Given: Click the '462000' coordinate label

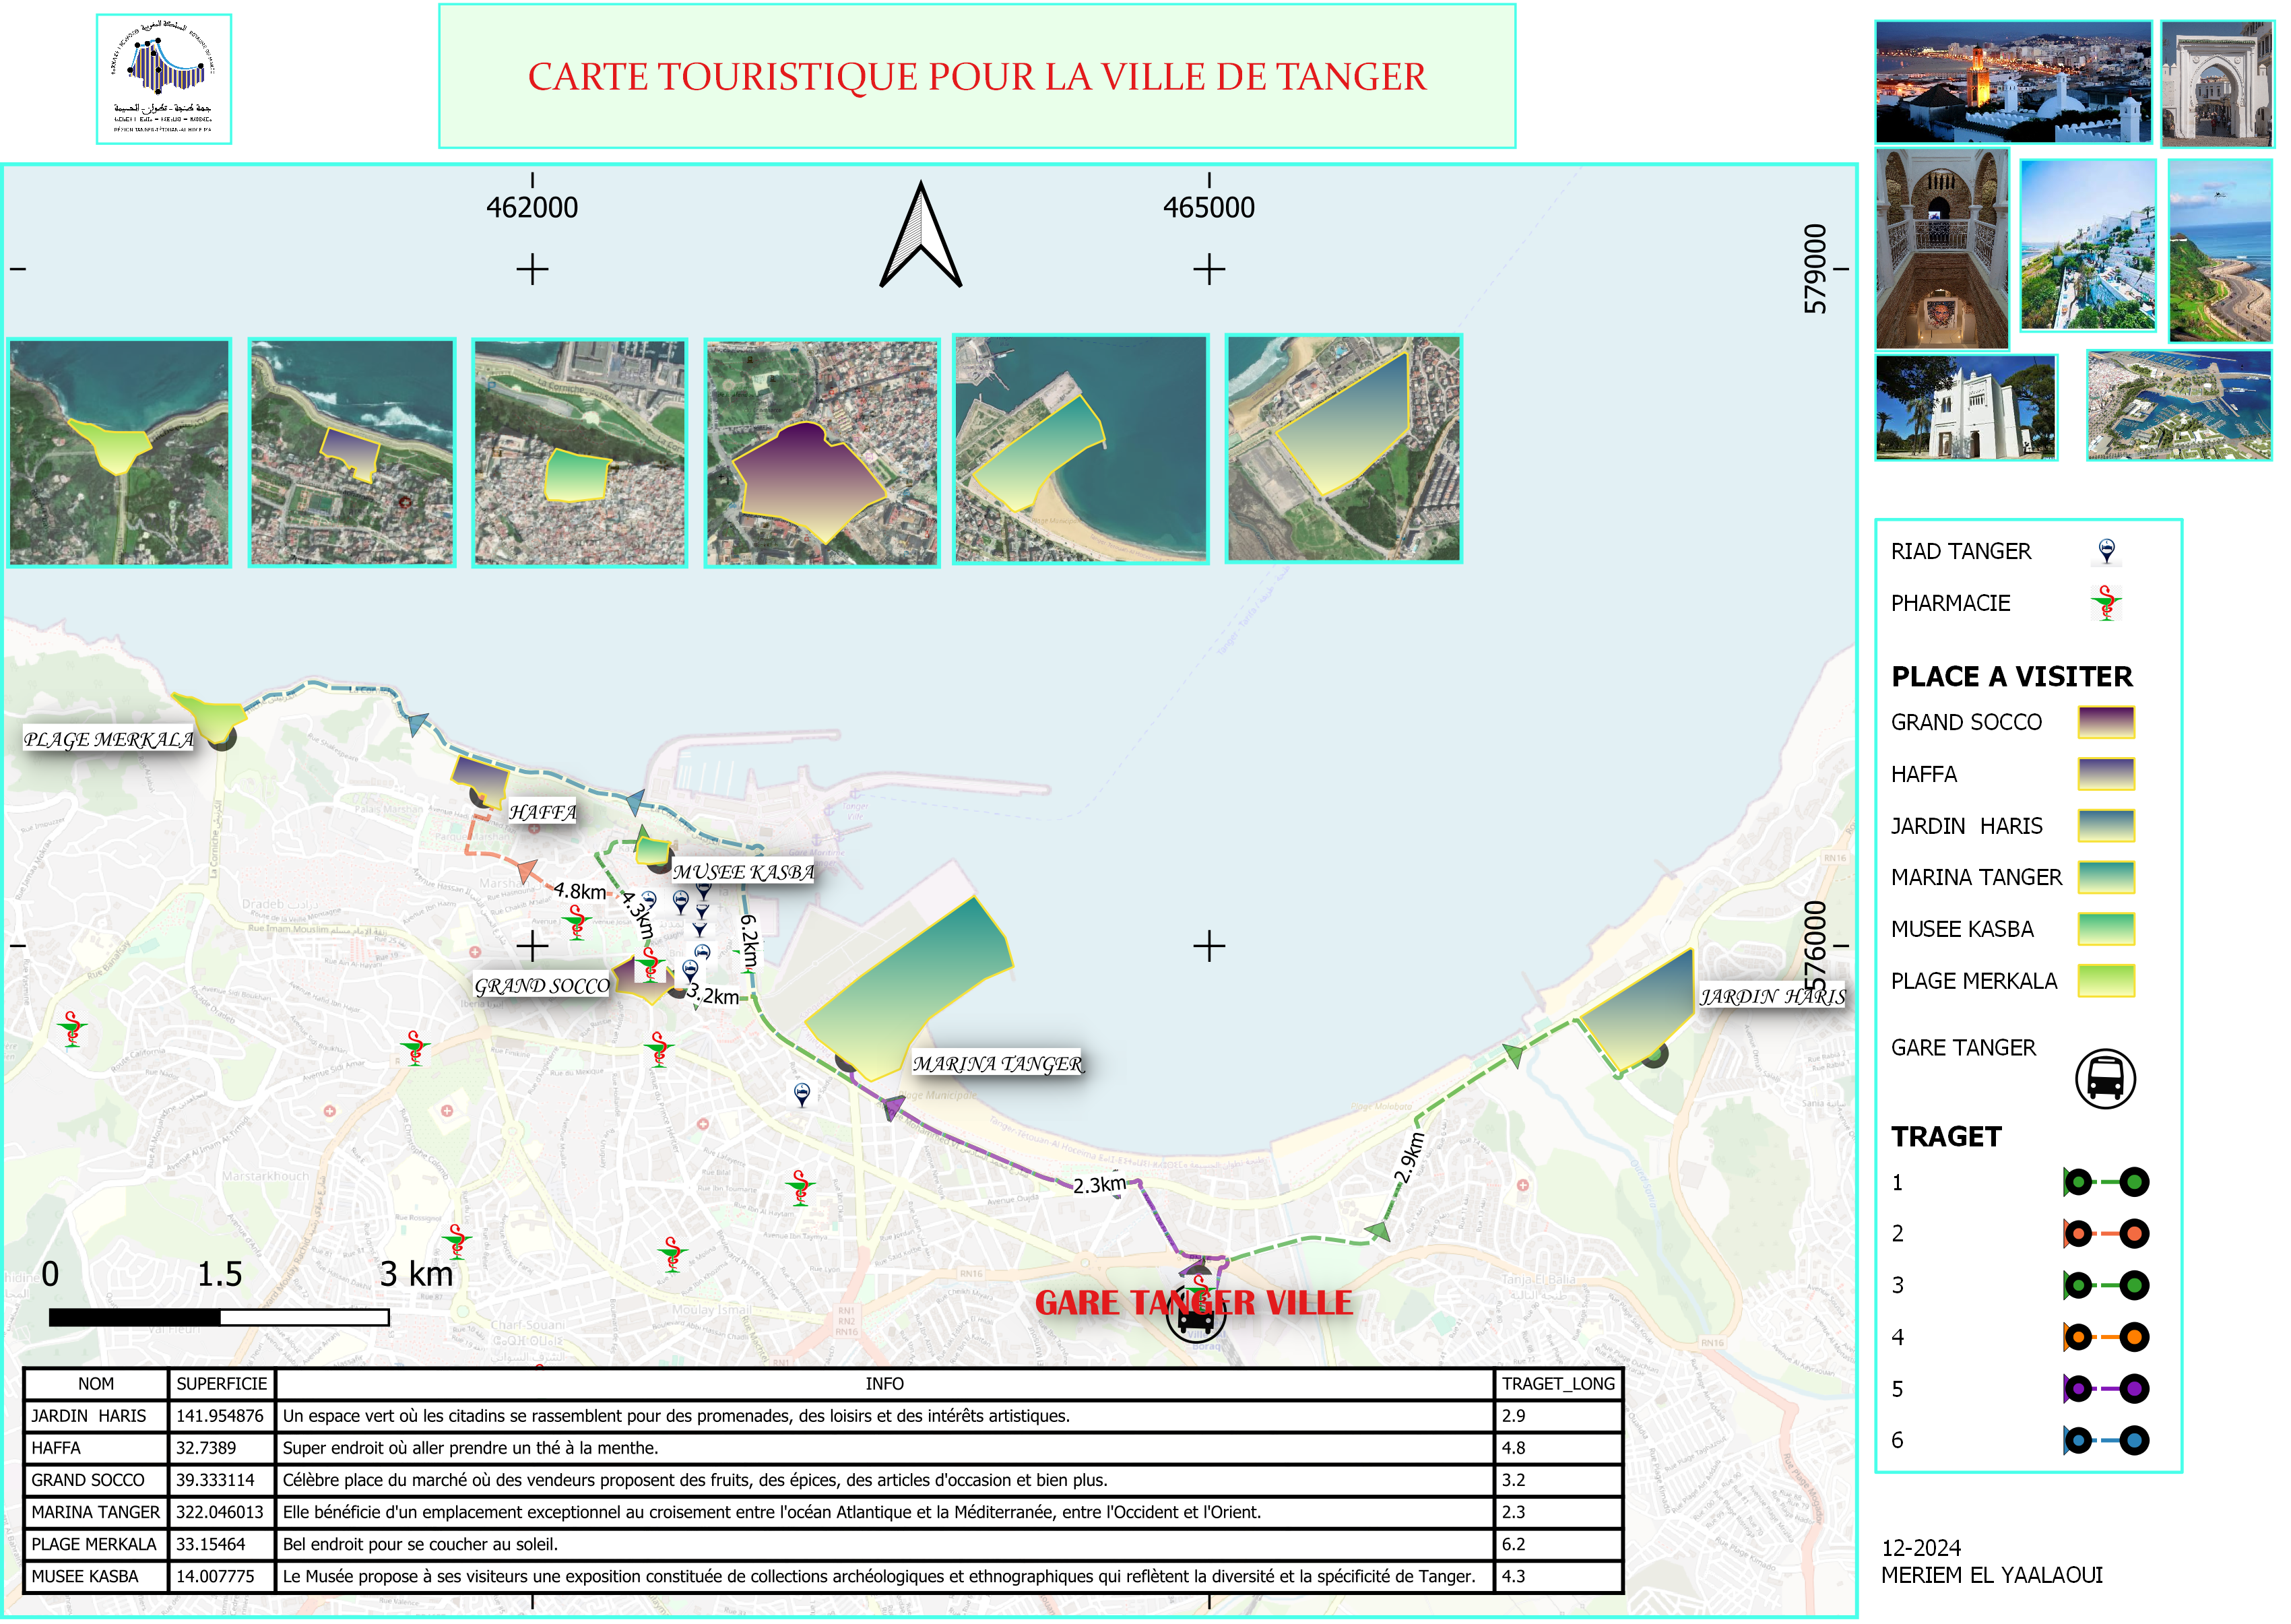Looking at the screenshot, I should pyautogui.click(x=532, y=208).
